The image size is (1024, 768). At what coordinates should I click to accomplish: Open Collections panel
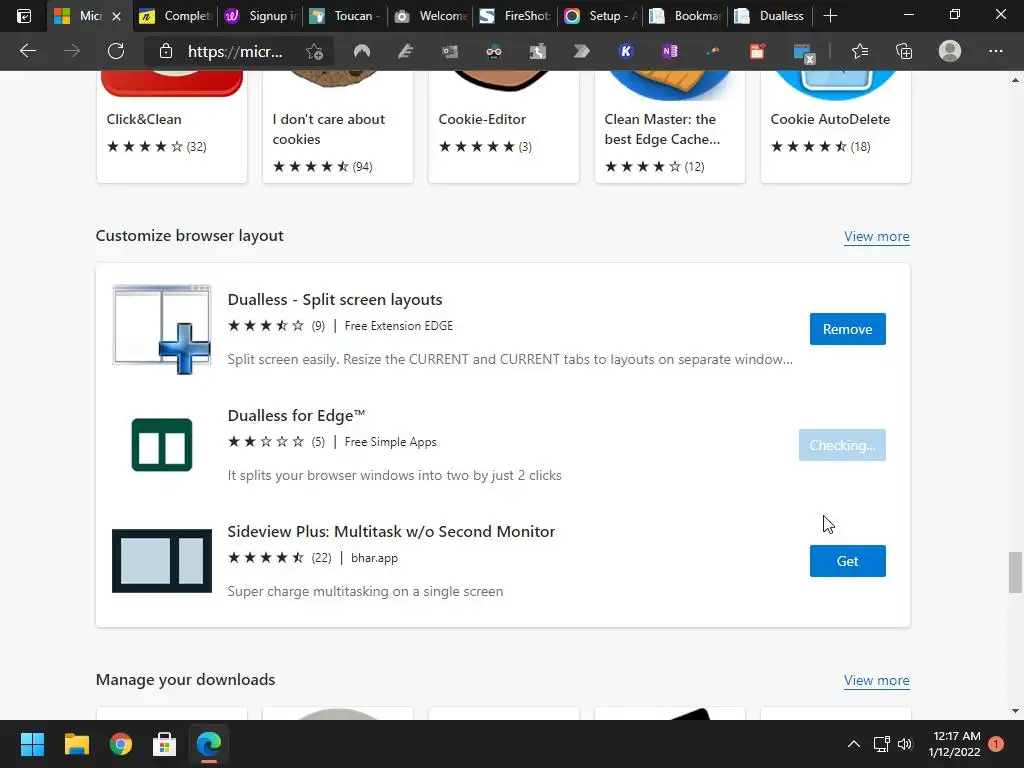(904, 51)
